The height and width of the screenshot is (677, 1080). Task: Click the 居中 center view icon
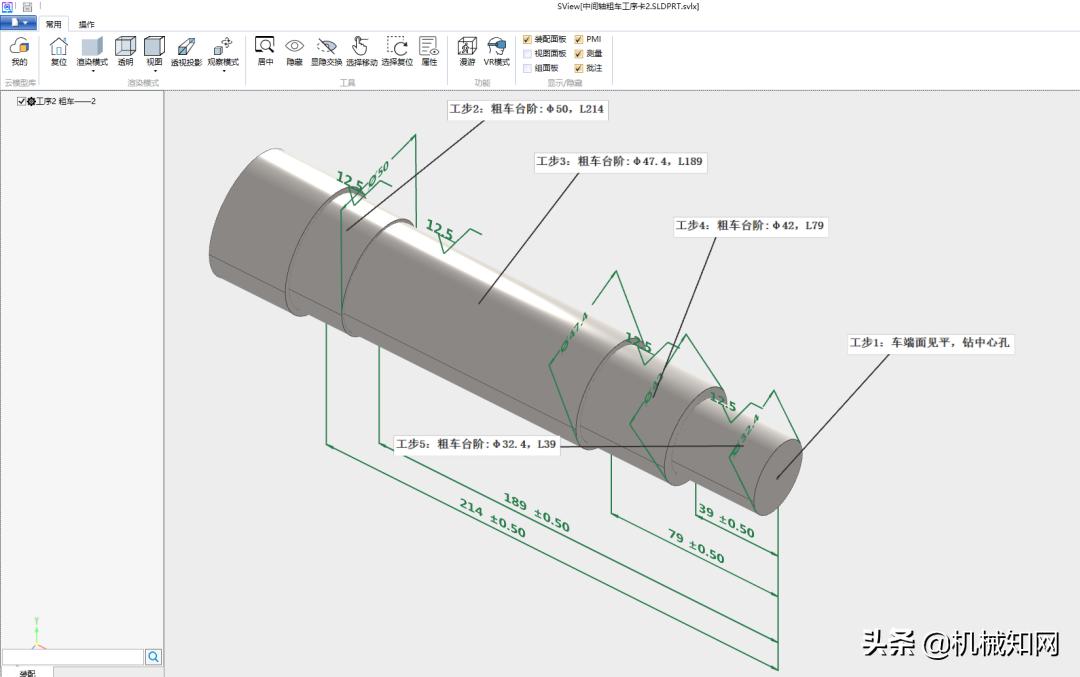pyautogui.click(x=265, y=50)
